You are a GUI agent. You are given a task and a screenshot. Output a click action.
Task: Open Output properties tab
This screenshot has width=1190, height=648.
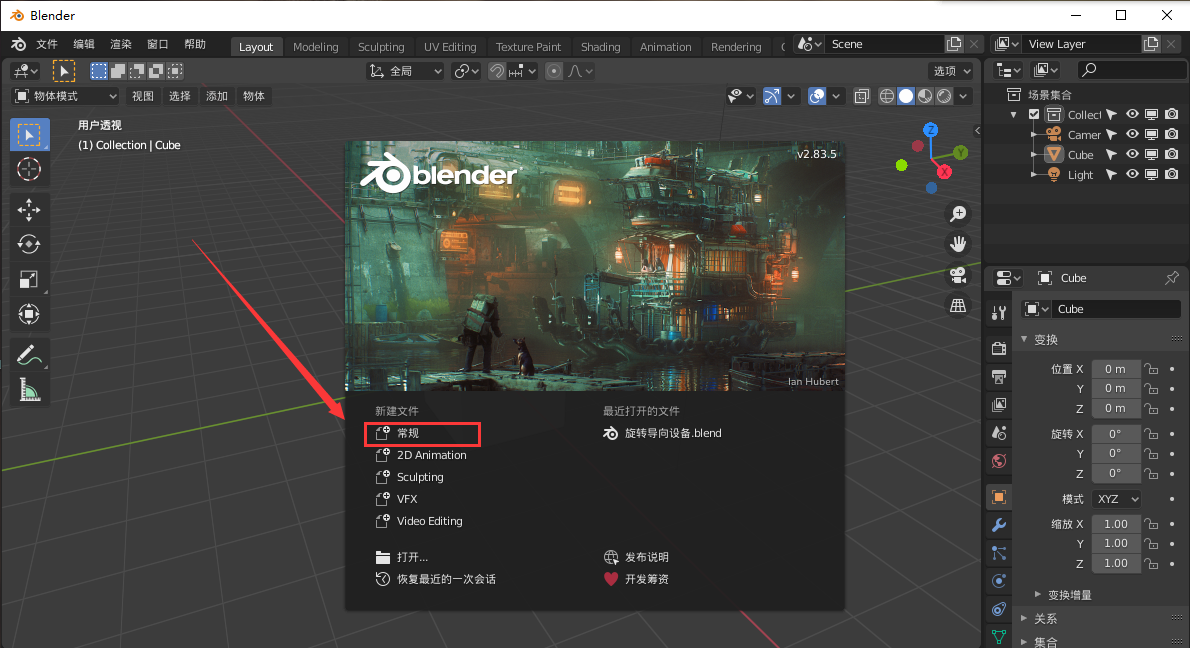[x=999, y=376]
